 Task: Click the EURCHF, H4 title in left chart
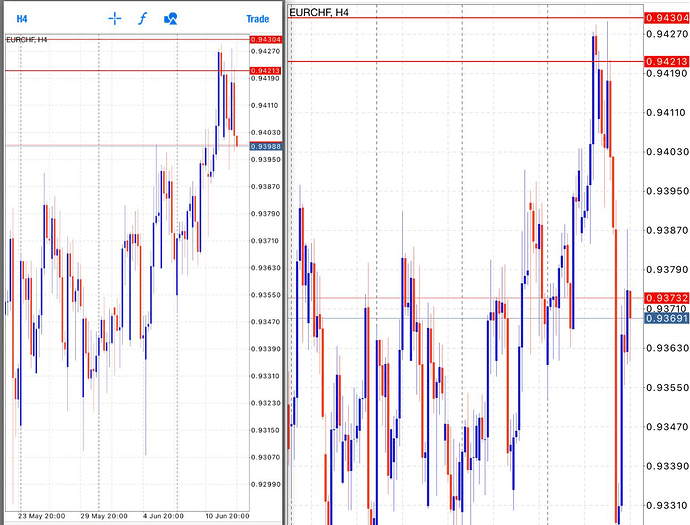[26, 40]
